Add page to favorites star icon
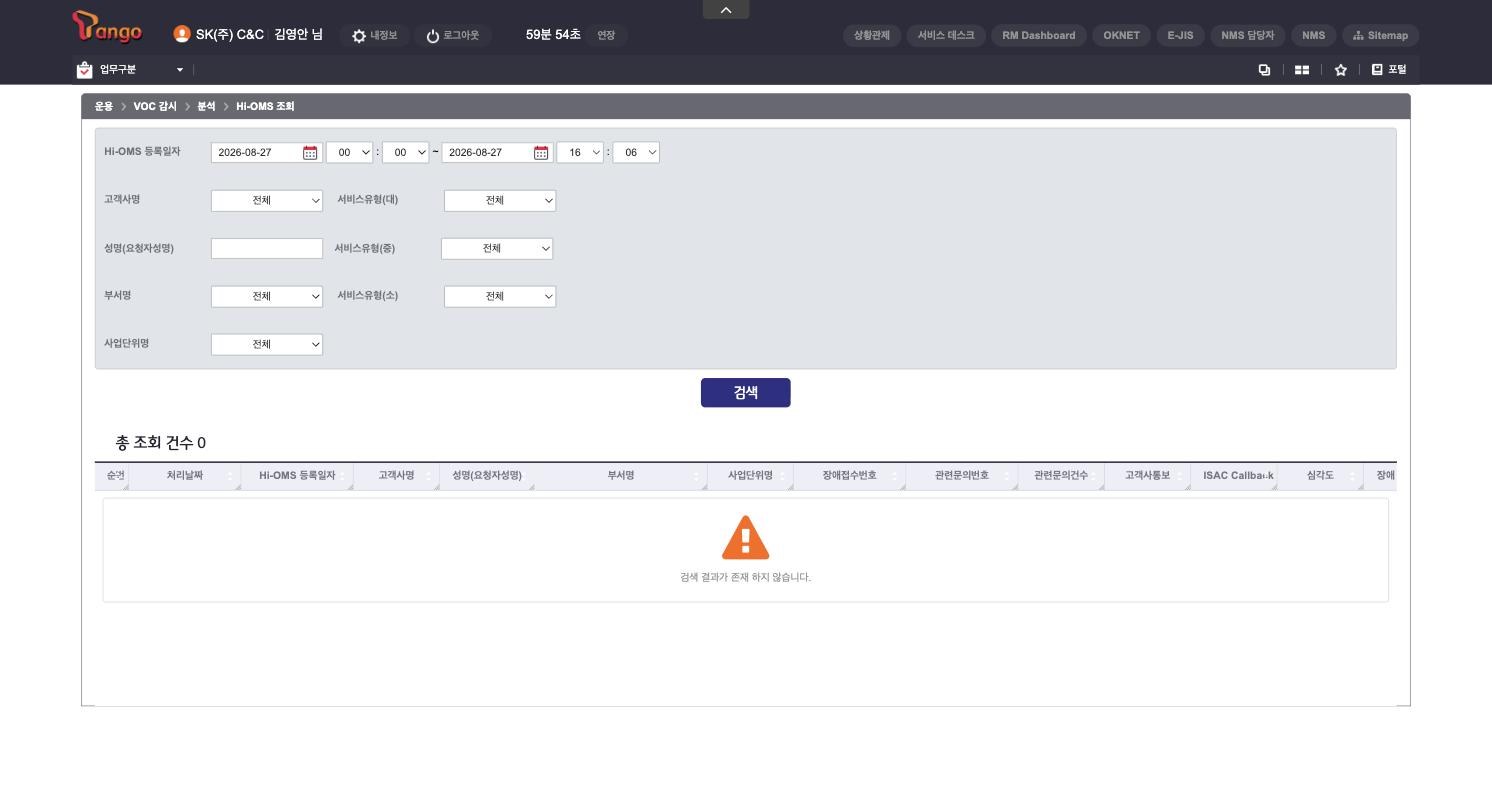The width and height of the screenshot is (1492, 812). click(x=1341, y=70)
